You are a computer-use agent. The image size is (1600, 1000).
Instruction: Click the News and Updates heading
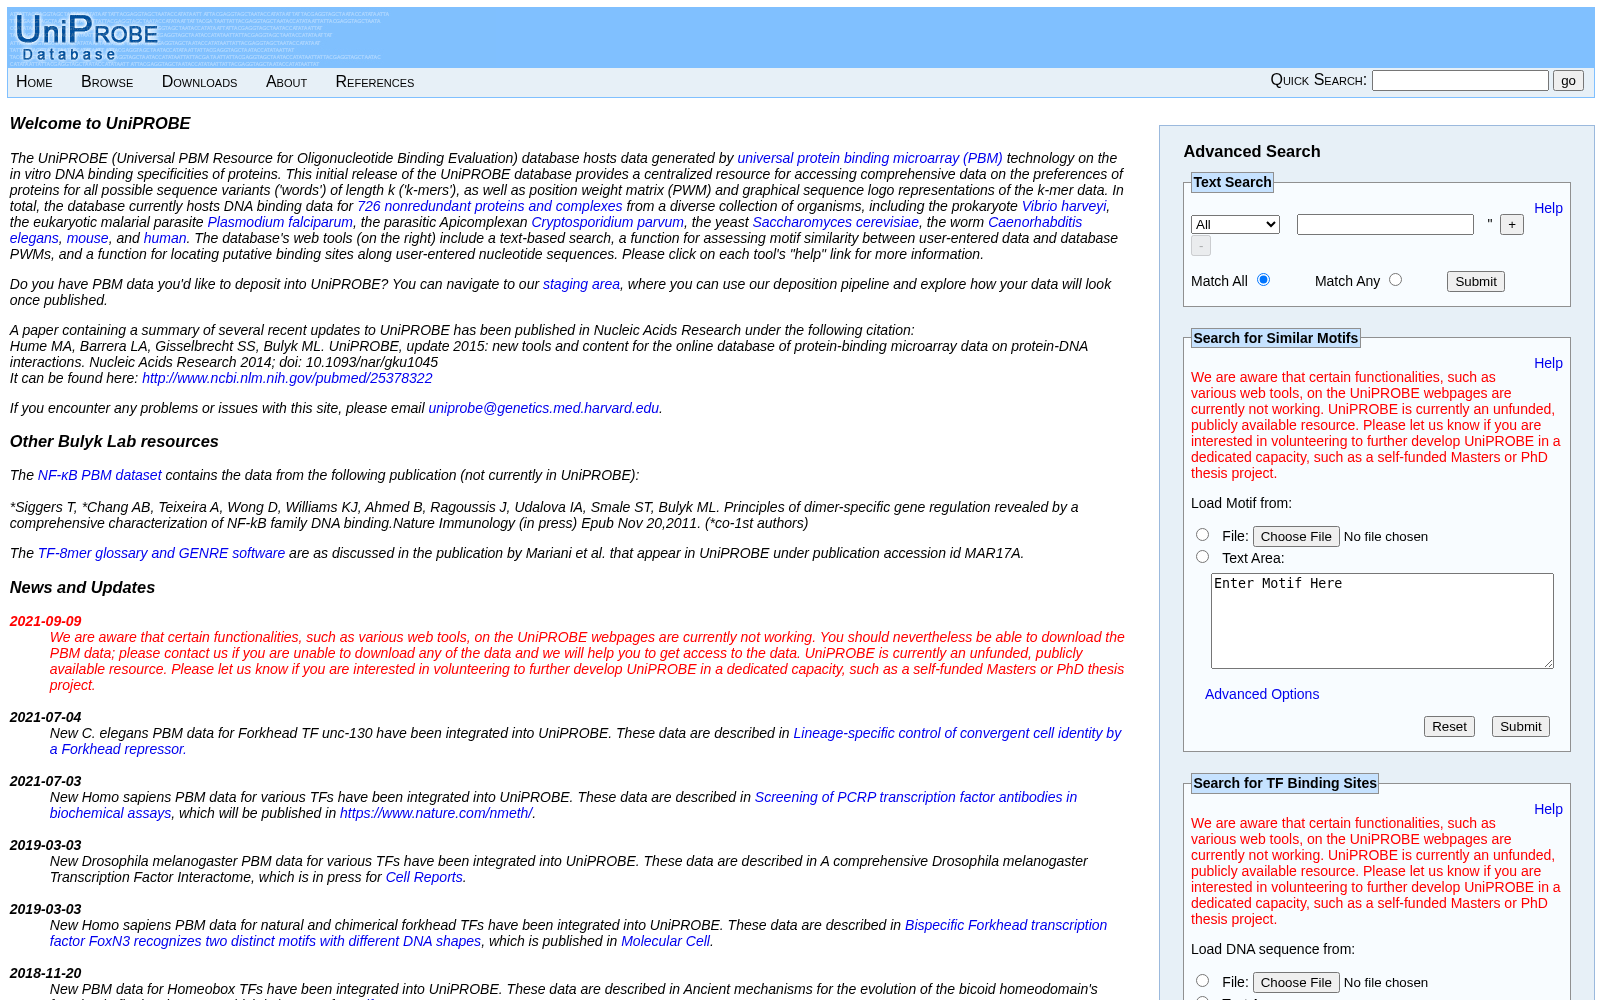(82, 588)
